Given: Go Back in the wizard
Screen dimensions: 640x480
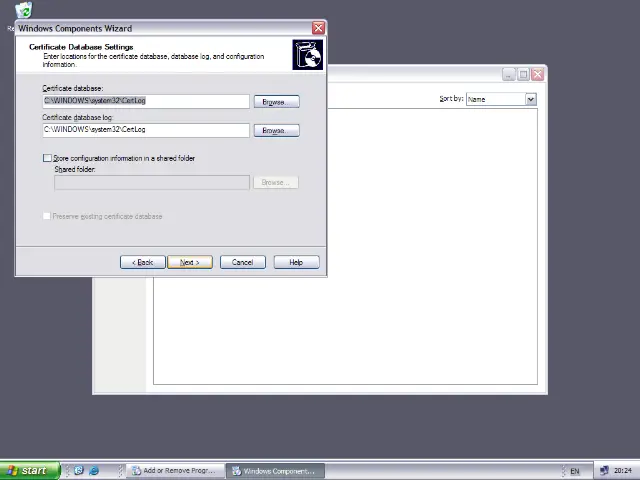Looking at the screenshot, I should coord(142,262).
